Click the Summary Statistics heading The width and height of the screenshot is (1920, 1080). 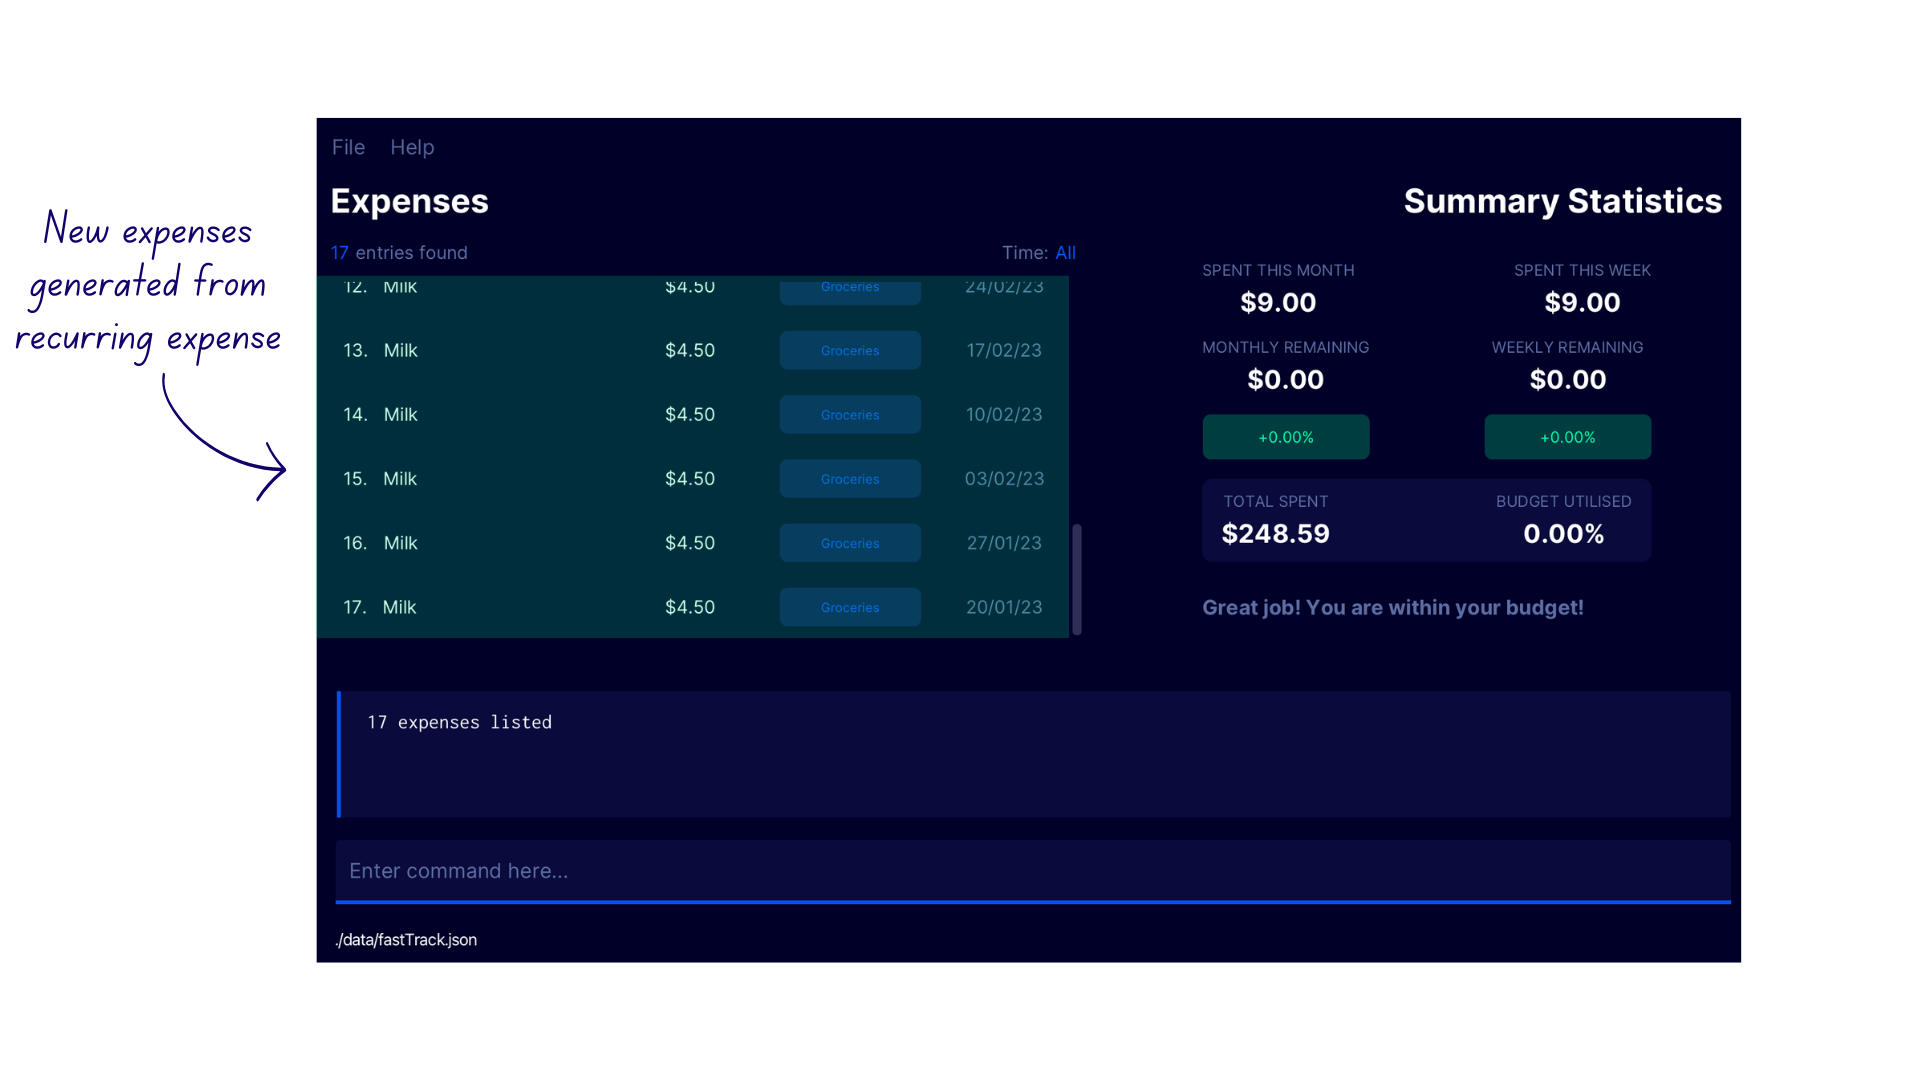(x=1563, y=201)
